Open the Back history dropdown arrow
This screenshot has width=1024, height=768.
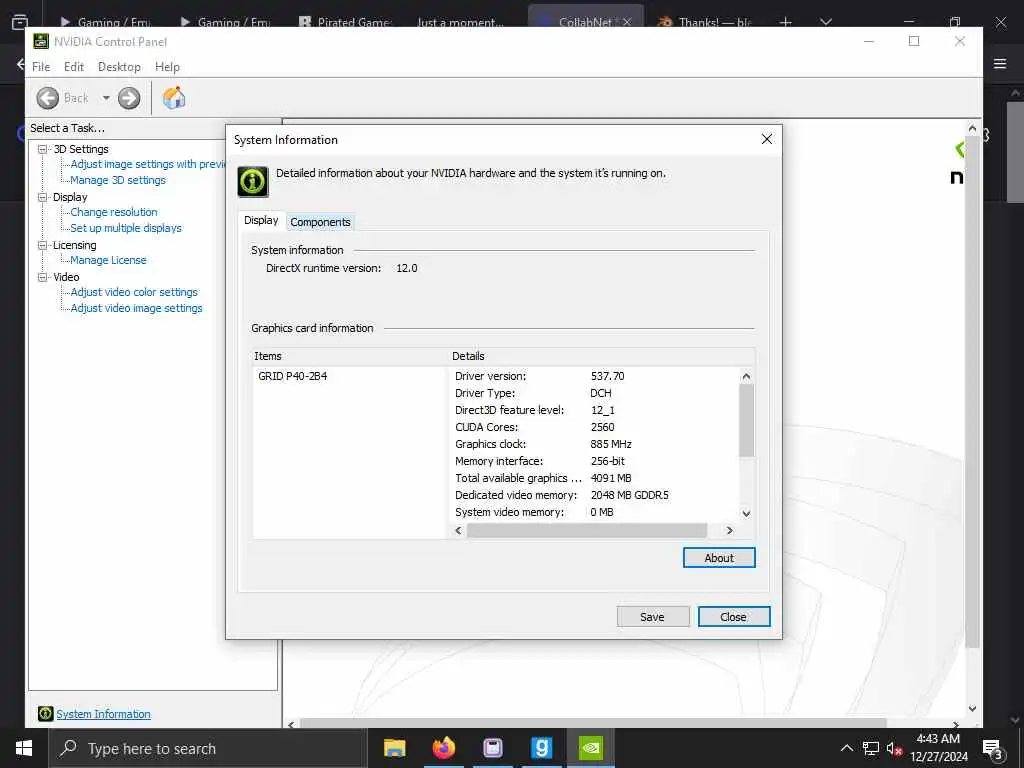[106, 98]
